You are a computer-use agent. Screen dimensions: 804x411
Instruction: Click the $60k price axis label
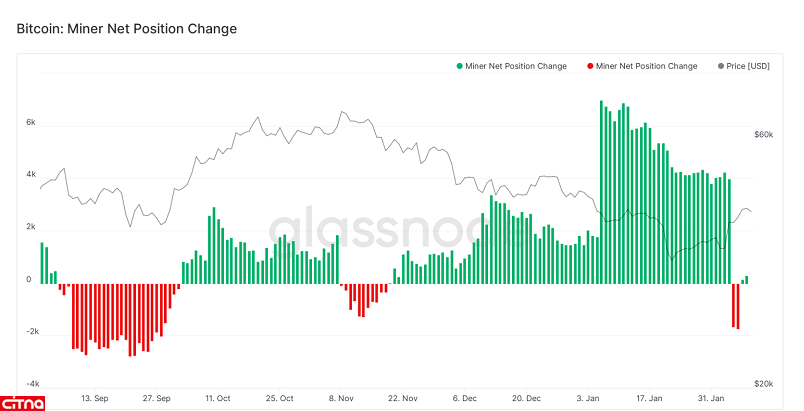pos(762,133)
